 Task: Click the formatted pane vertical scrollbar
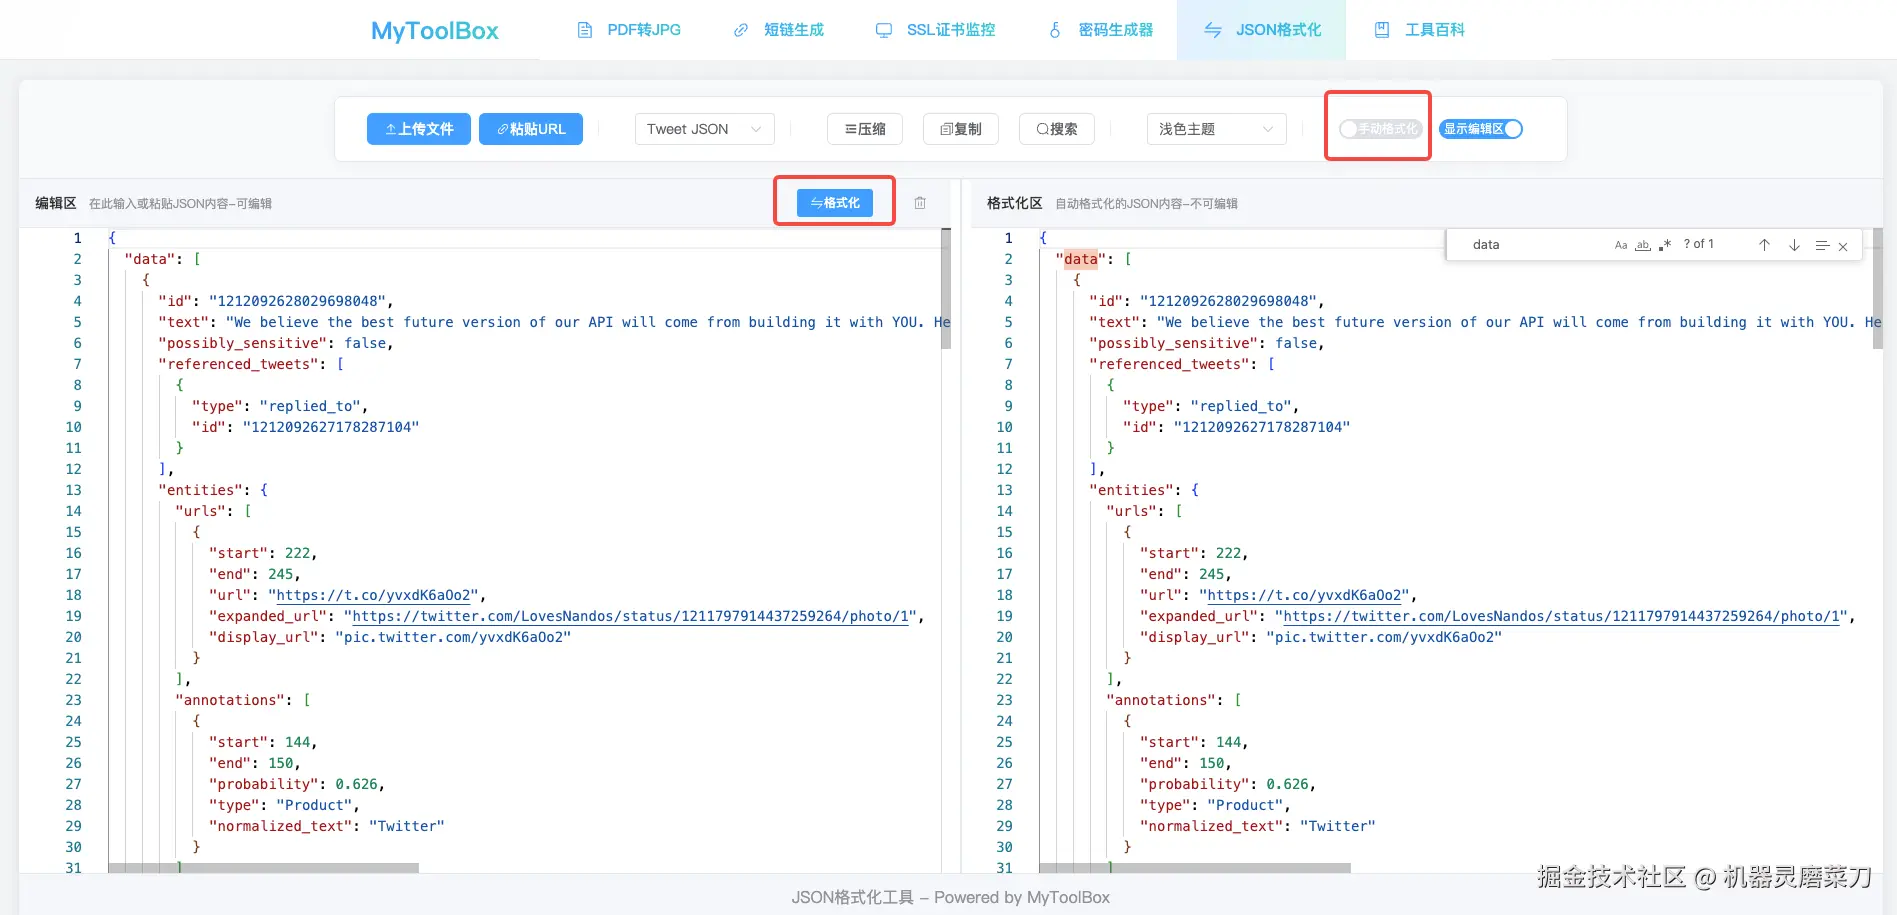1878,288
